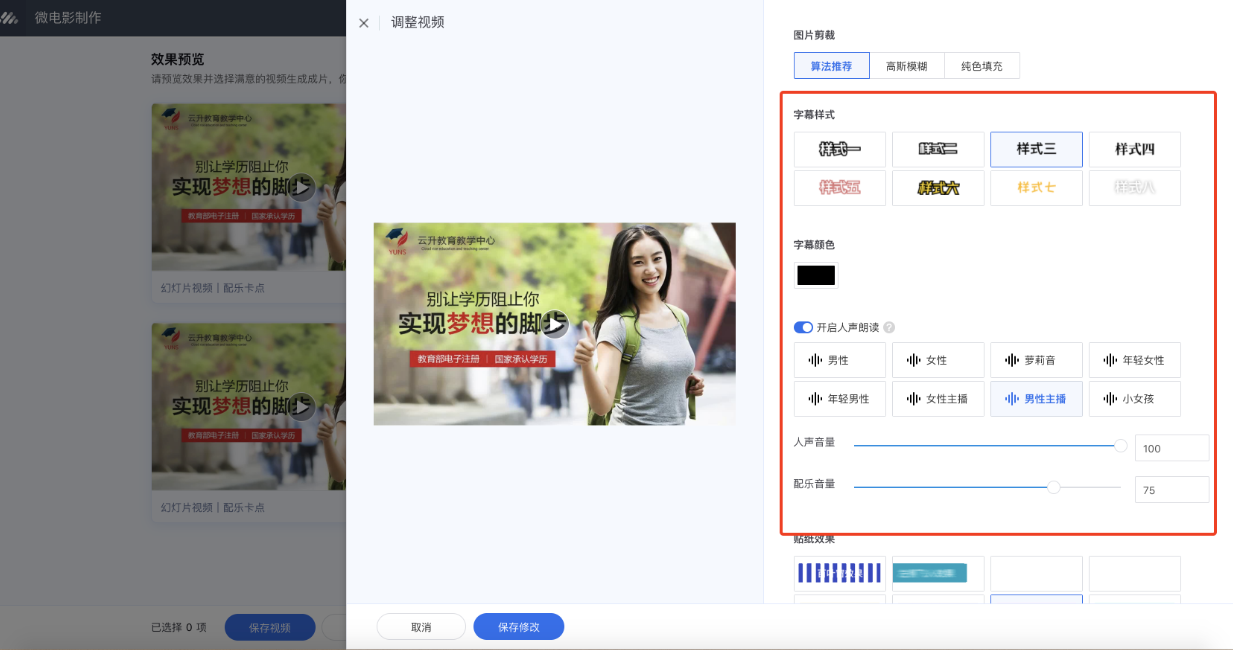Switch to the 高斯模糊 crop tab
1233x650 pixels.
[x=906, y=65]
